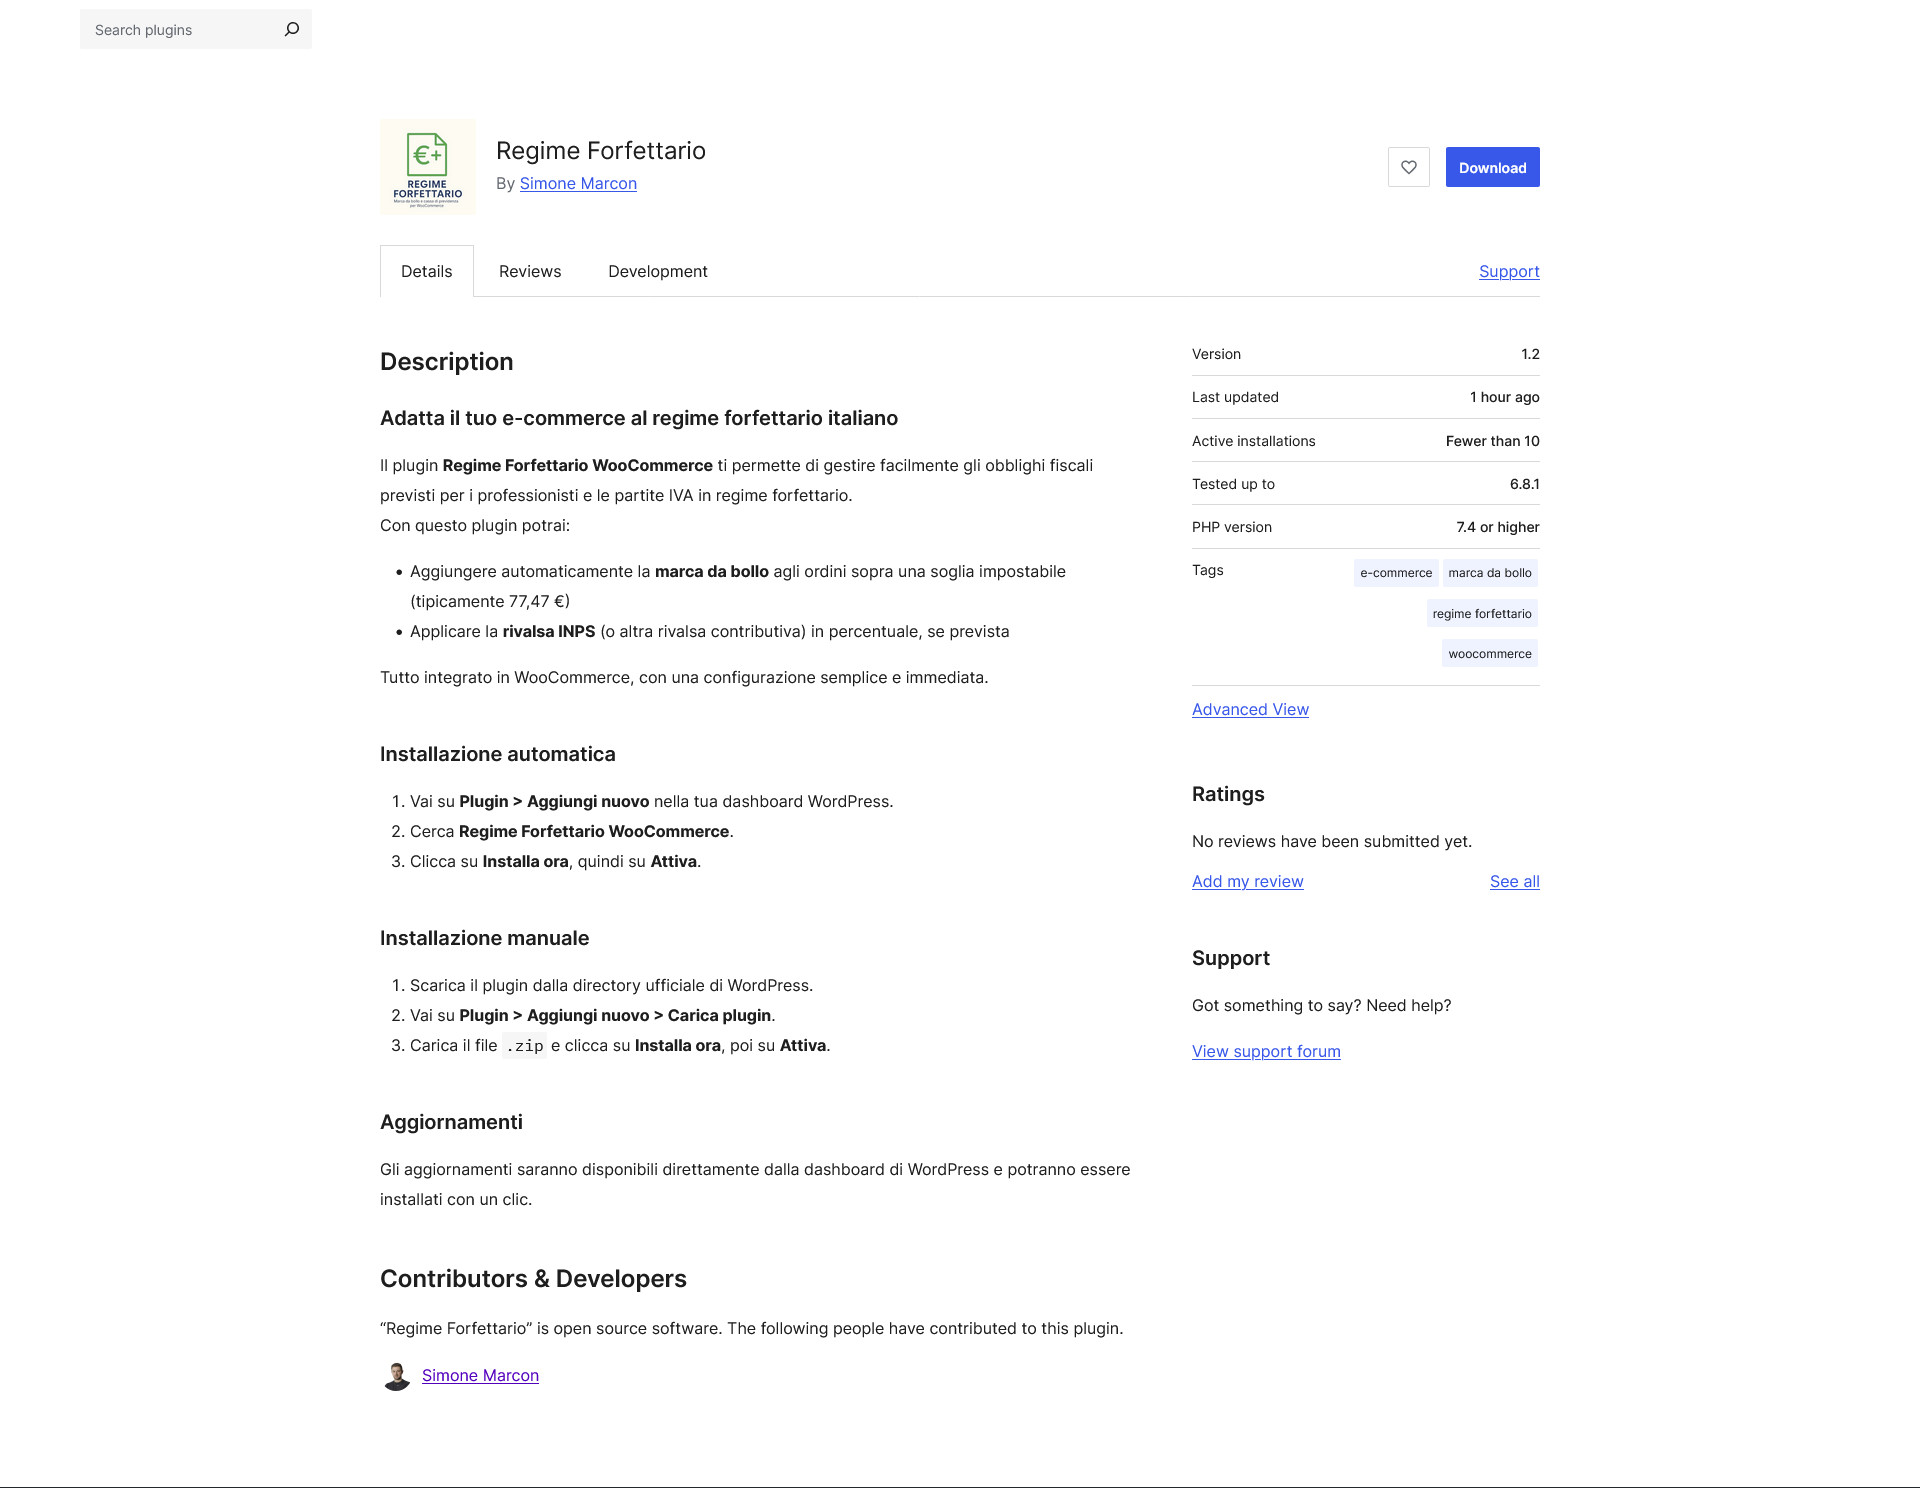Open the author link Simone Marcon near title

click(578, 183)
